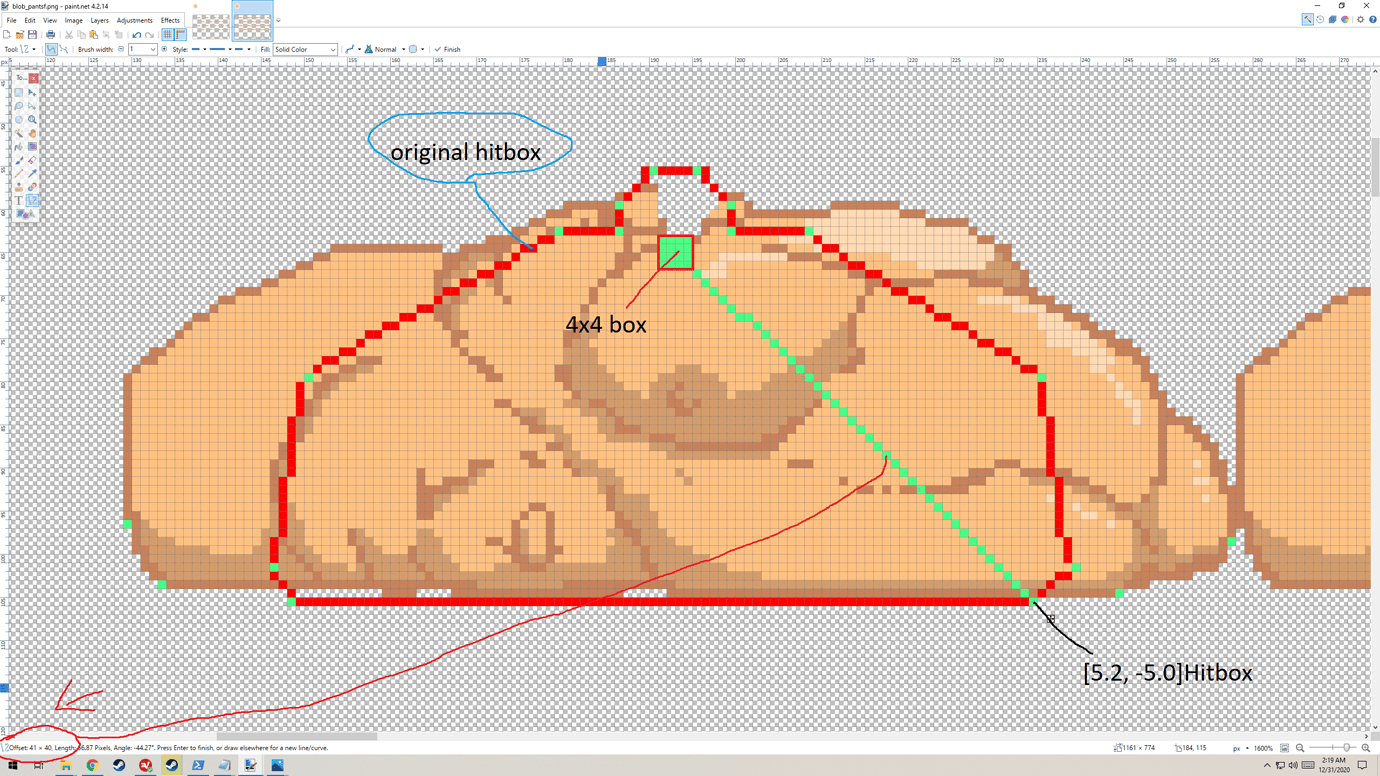The width and height of the screenshot is (1380, 776).
Task: Select the Magic Wand tool
Action: click(19, 133)
